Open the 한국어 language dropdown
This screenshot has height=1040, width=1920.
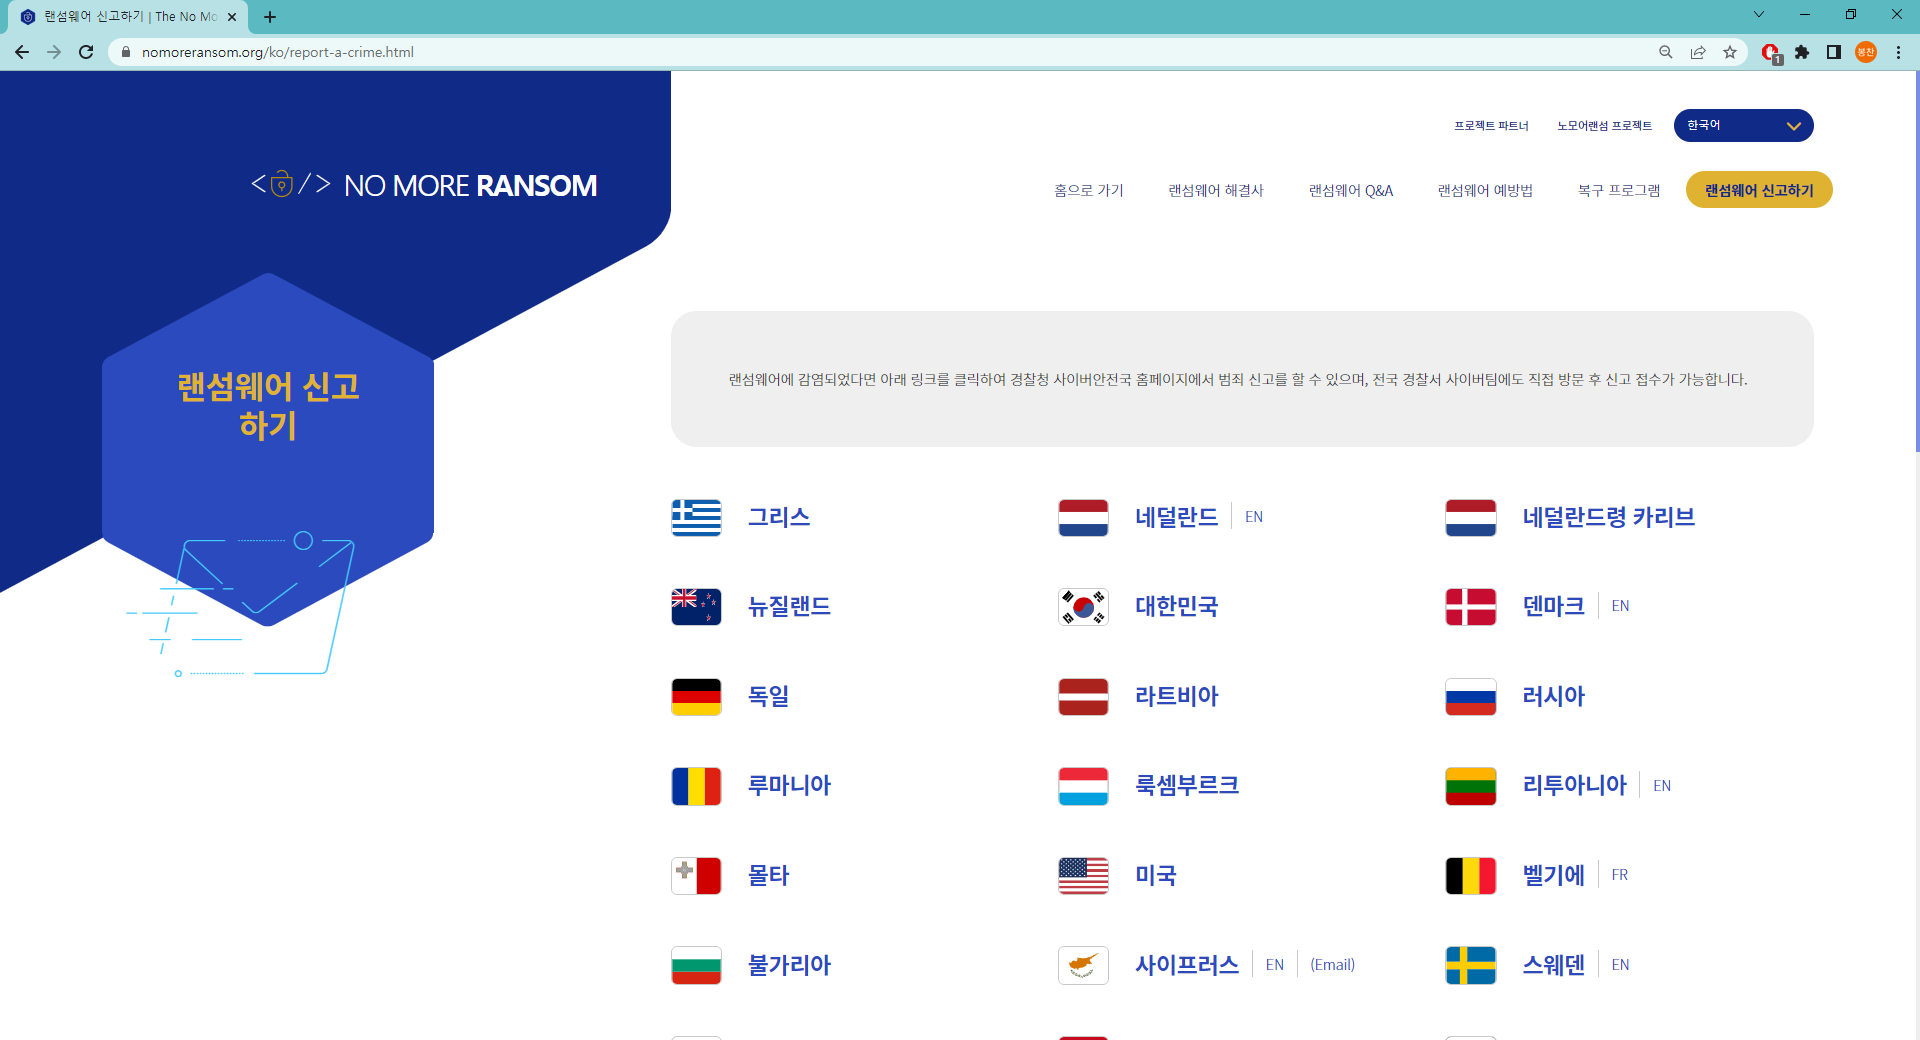tap(1743, 125)
